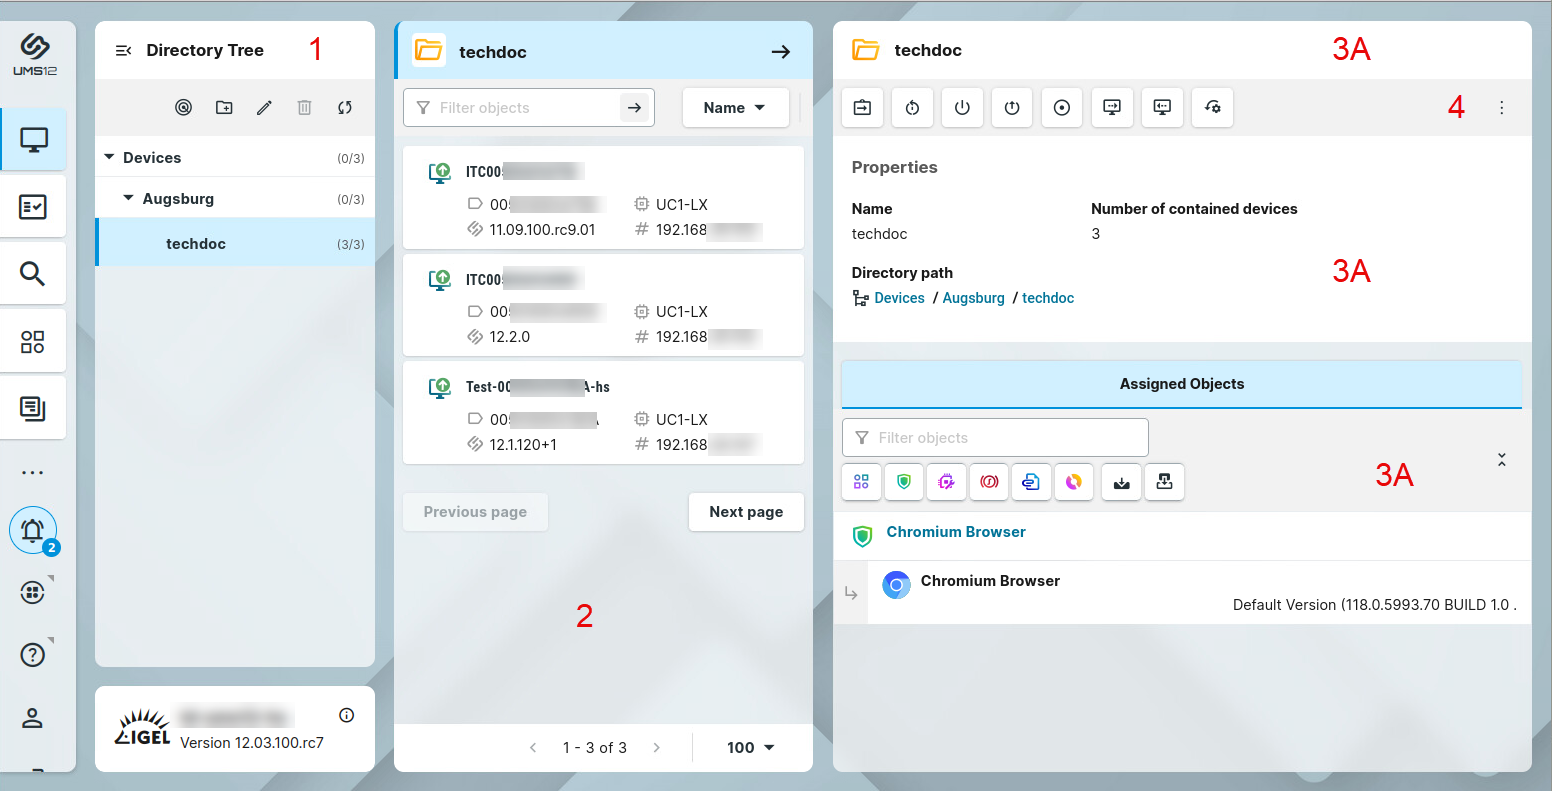This screenshot has width=1552, height=791.
Task: Click the Filter objects field in device list
Action: click(x=515, y=108)
